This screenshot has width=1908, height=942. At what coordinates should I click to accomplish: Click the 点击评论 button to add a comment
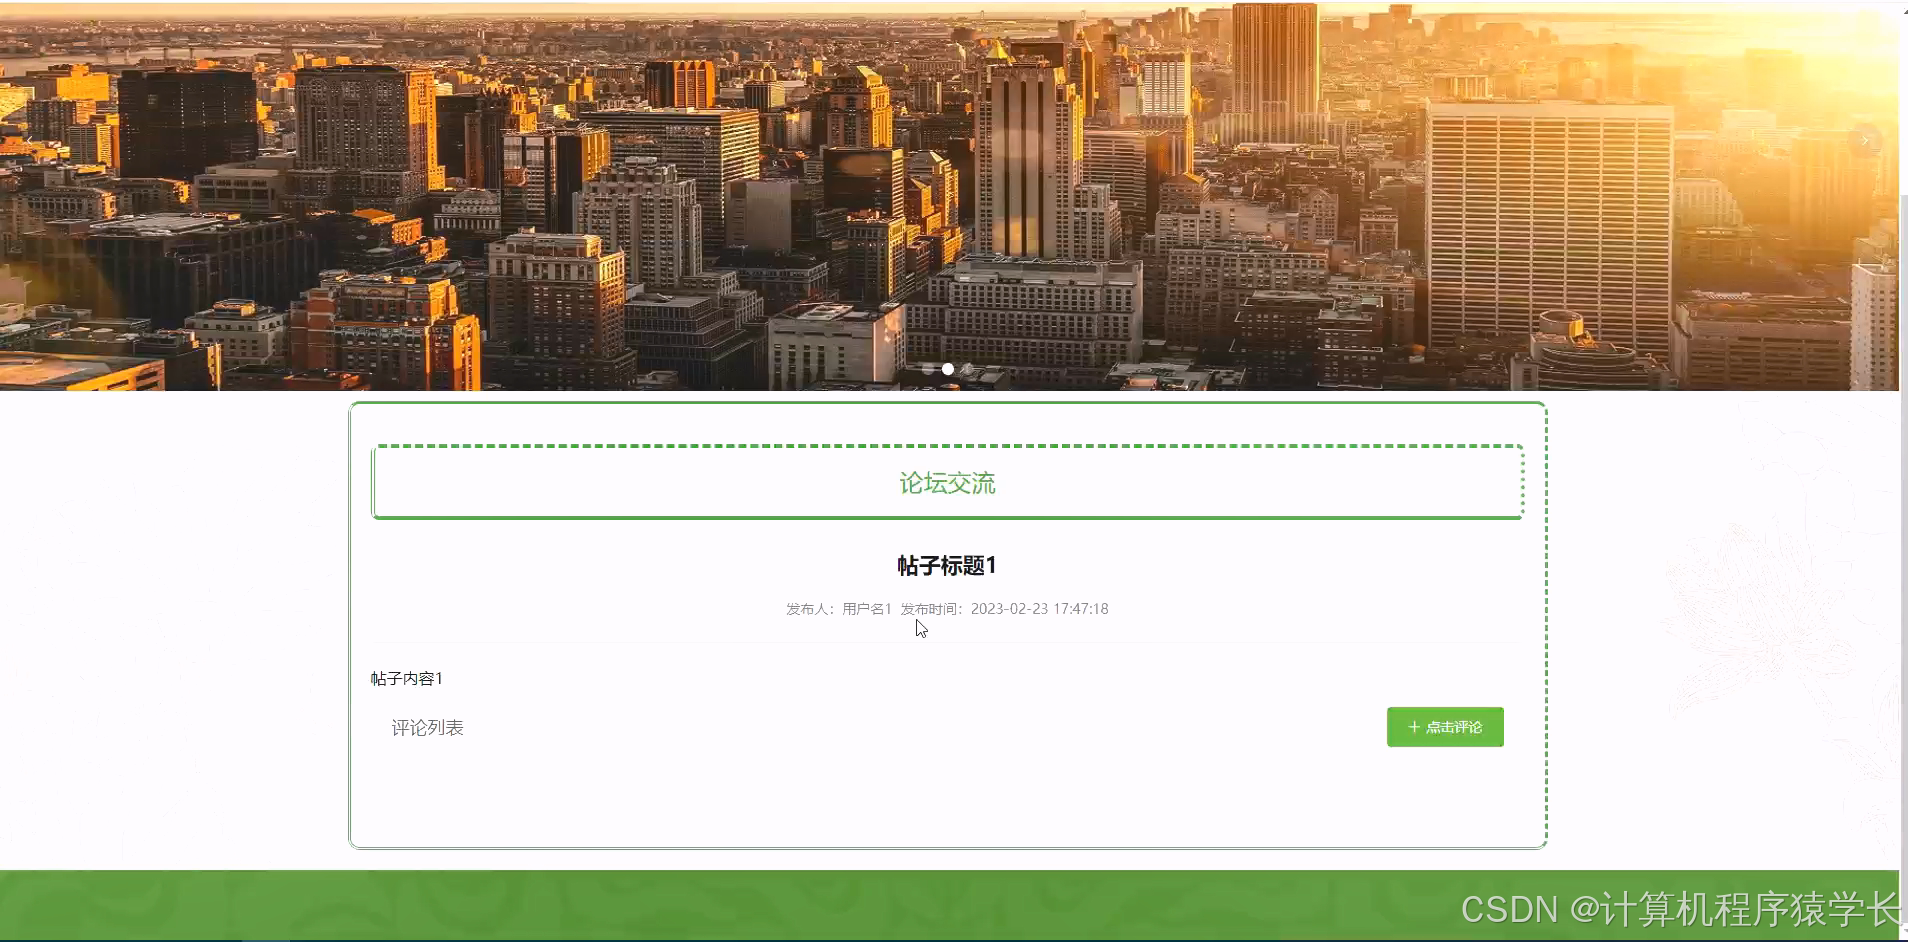pos(1445,727)
